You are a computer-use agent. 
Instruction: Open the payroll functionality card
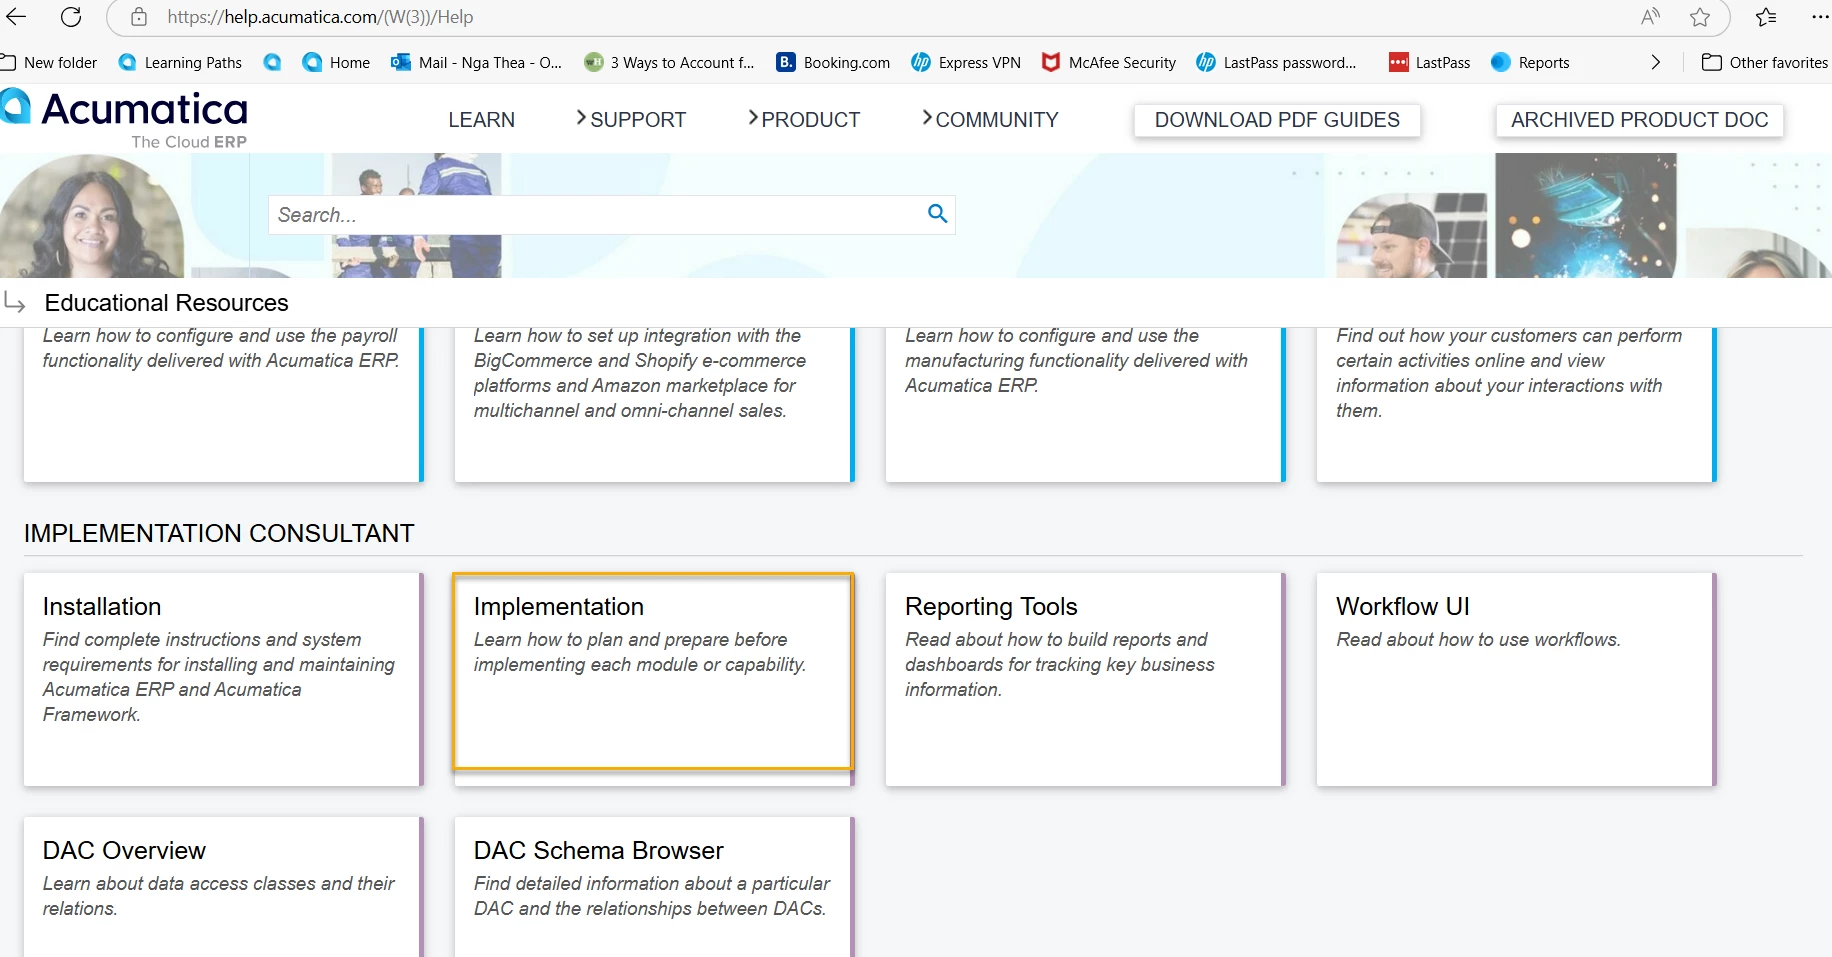(x=223, y=404)
